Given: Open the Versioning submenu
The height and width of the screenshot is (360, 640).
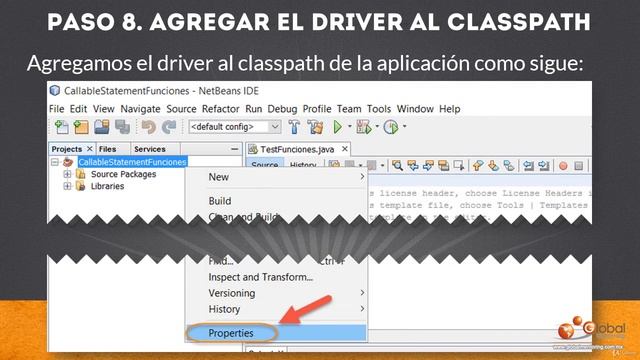Looking at the screenshot, I should [276, 293].
